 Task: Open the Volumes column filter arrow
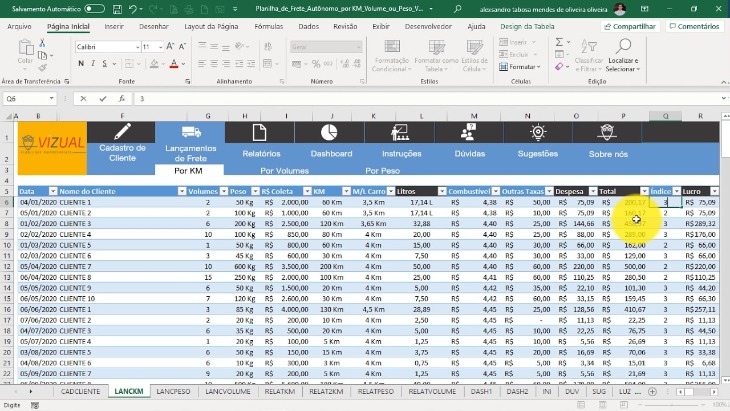(223, 191)
